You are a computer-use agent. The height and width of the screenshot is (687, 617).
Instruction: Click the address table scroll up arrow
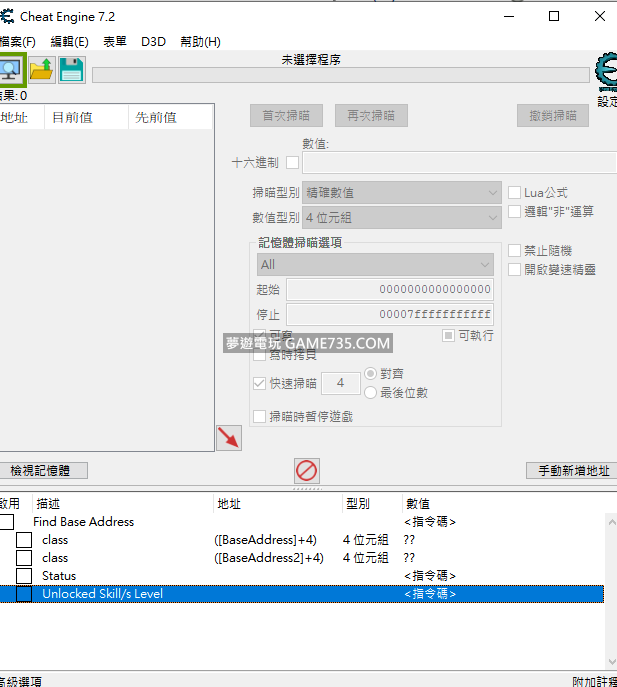click(x=612, y=522)
